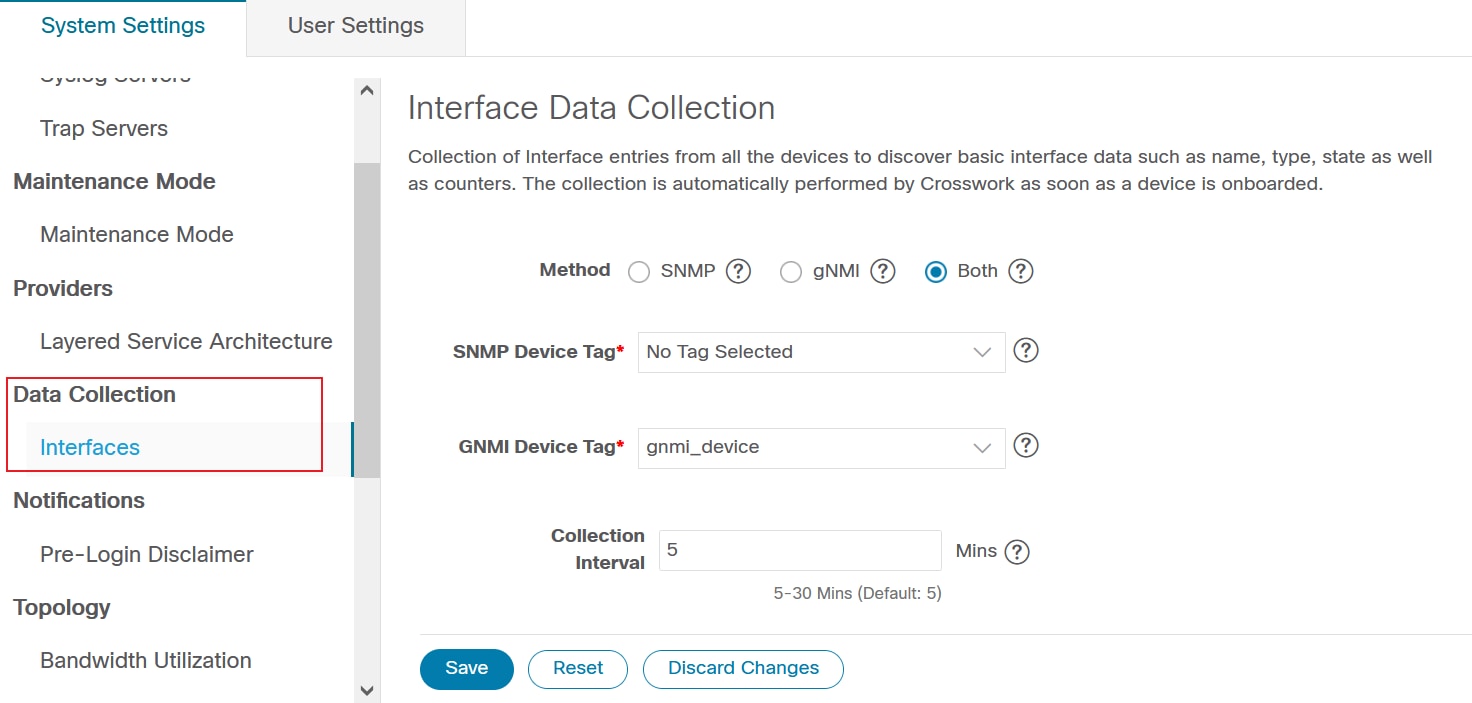Open the GNMI Device Tag dropdown
Screen dimensions: 1472x703
pyautogui.click(x=821, y=447)
